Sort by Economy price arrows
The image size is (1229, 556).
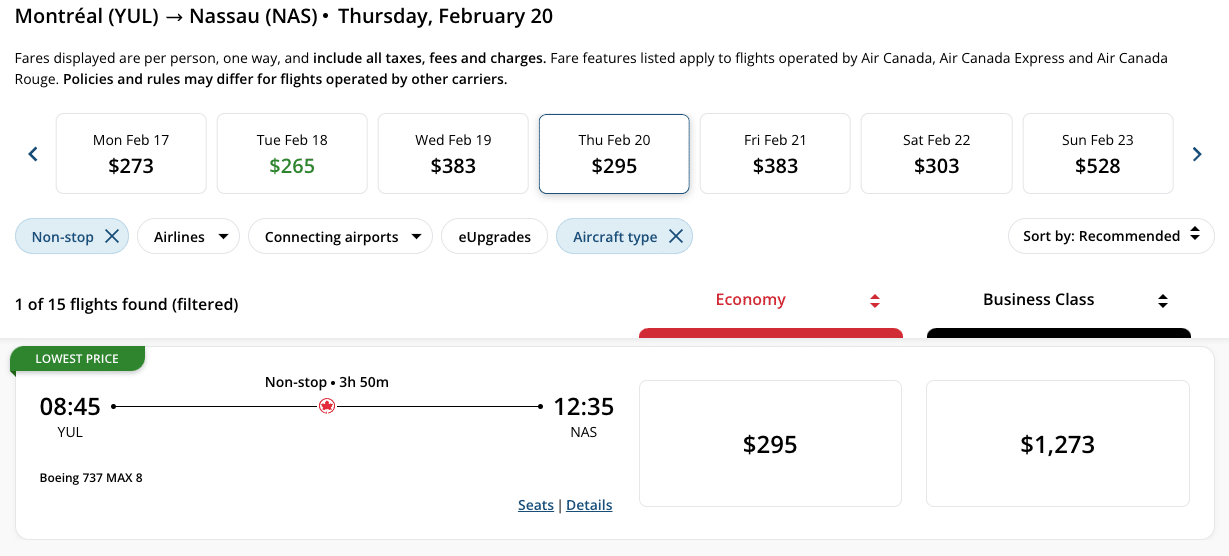pos(875,301)
